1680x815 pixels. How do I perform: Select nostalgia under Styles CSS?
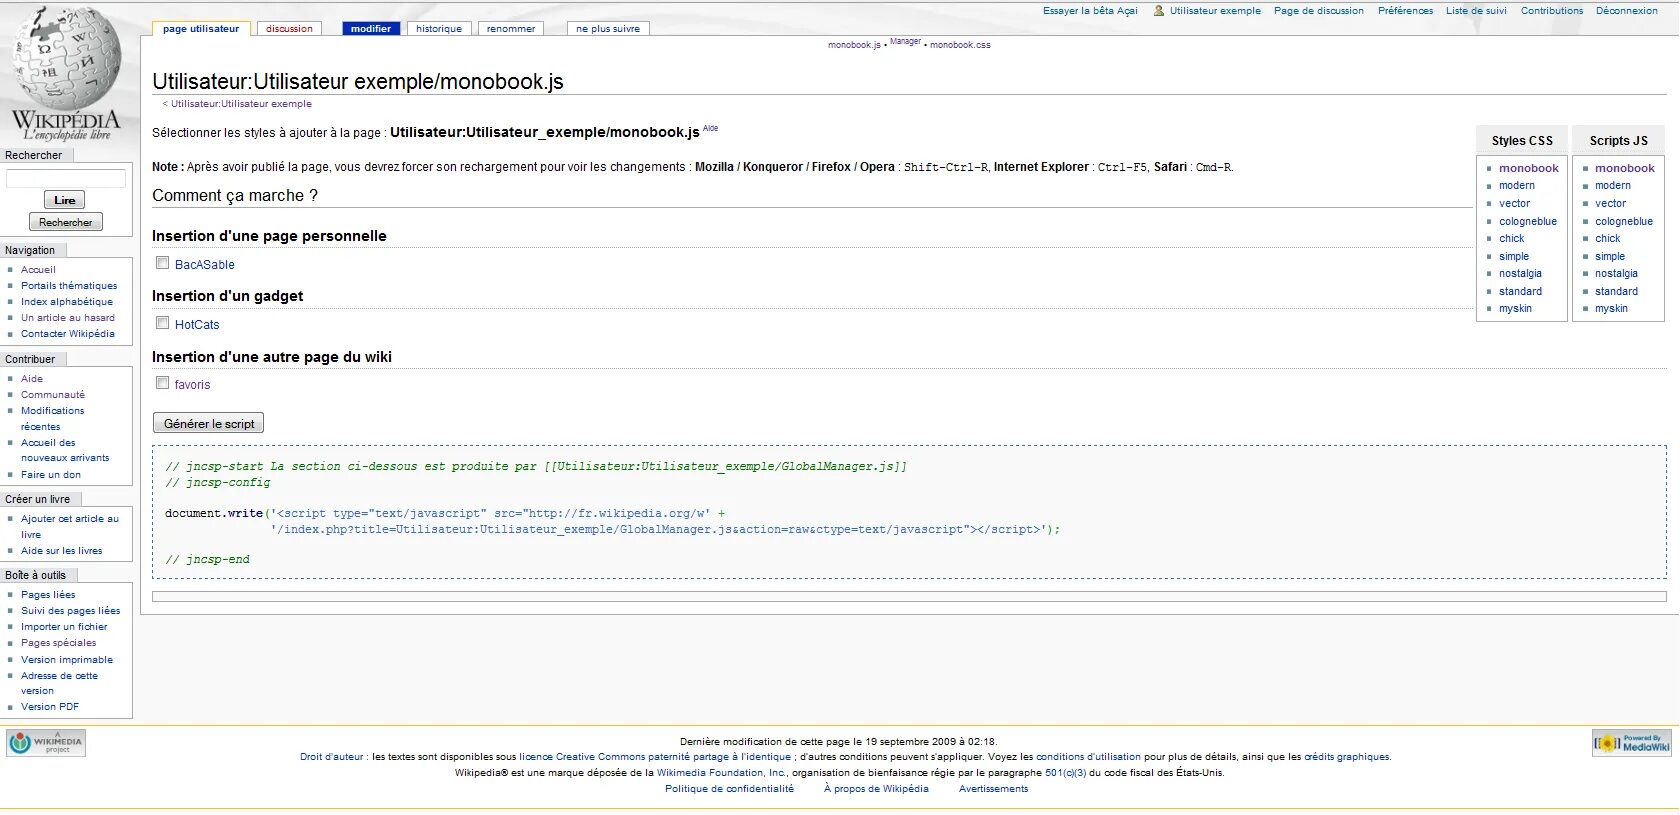(x=1520, y=273)
